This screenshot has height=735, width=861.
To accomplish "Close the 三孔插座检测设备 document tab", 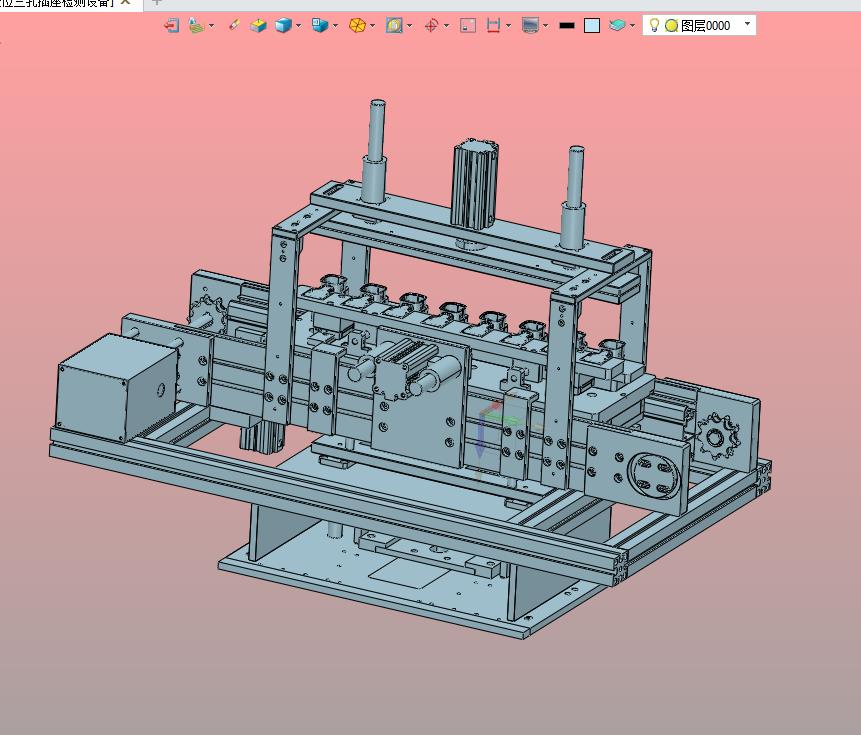I will 126,2.
